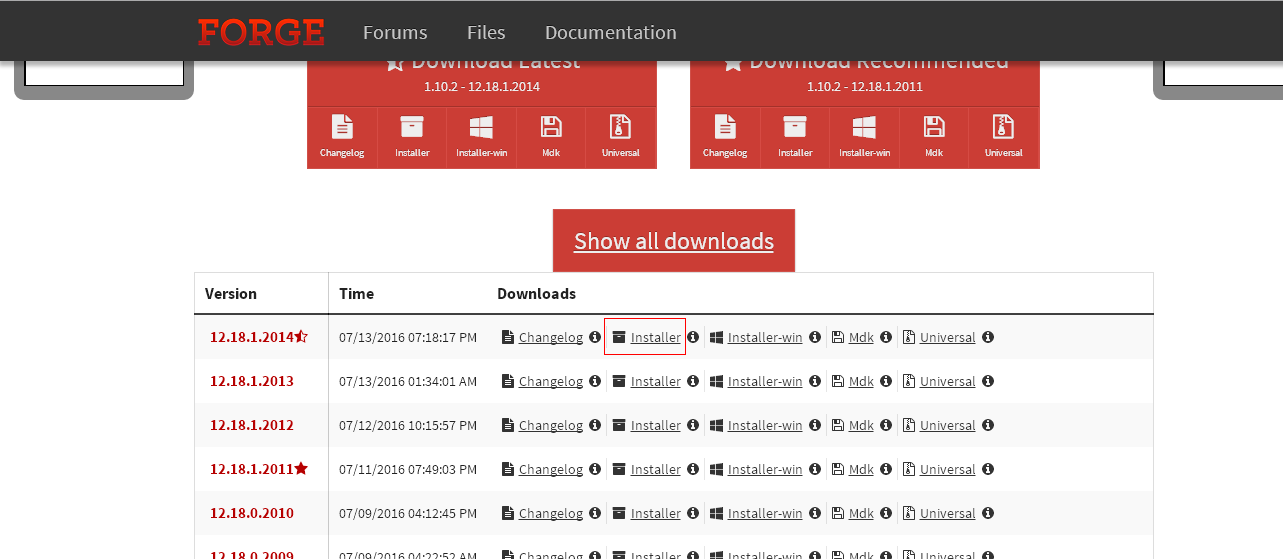1283x559 pixels.
Task: Click Installer-win icon in Download Latest box
Action: tap(481, 128)
